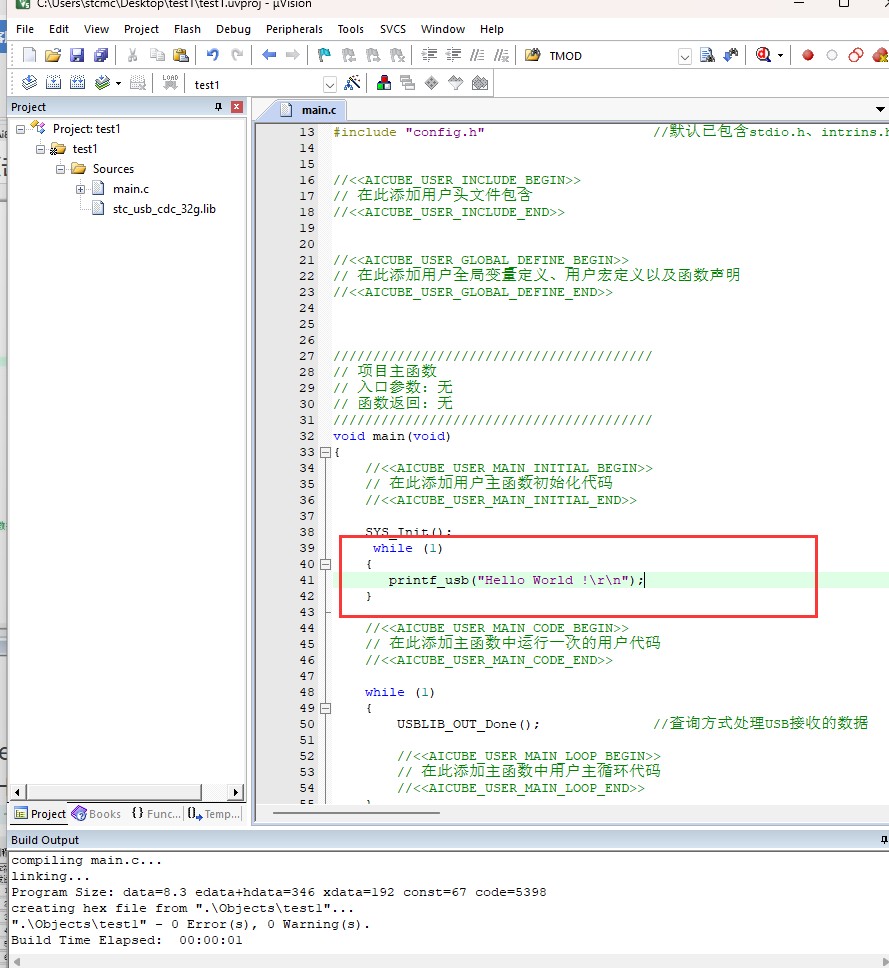
Task: Select stc_usb_cdc_32g.lib in project tree
Action: pyautogui.click(x=164, y=209)
